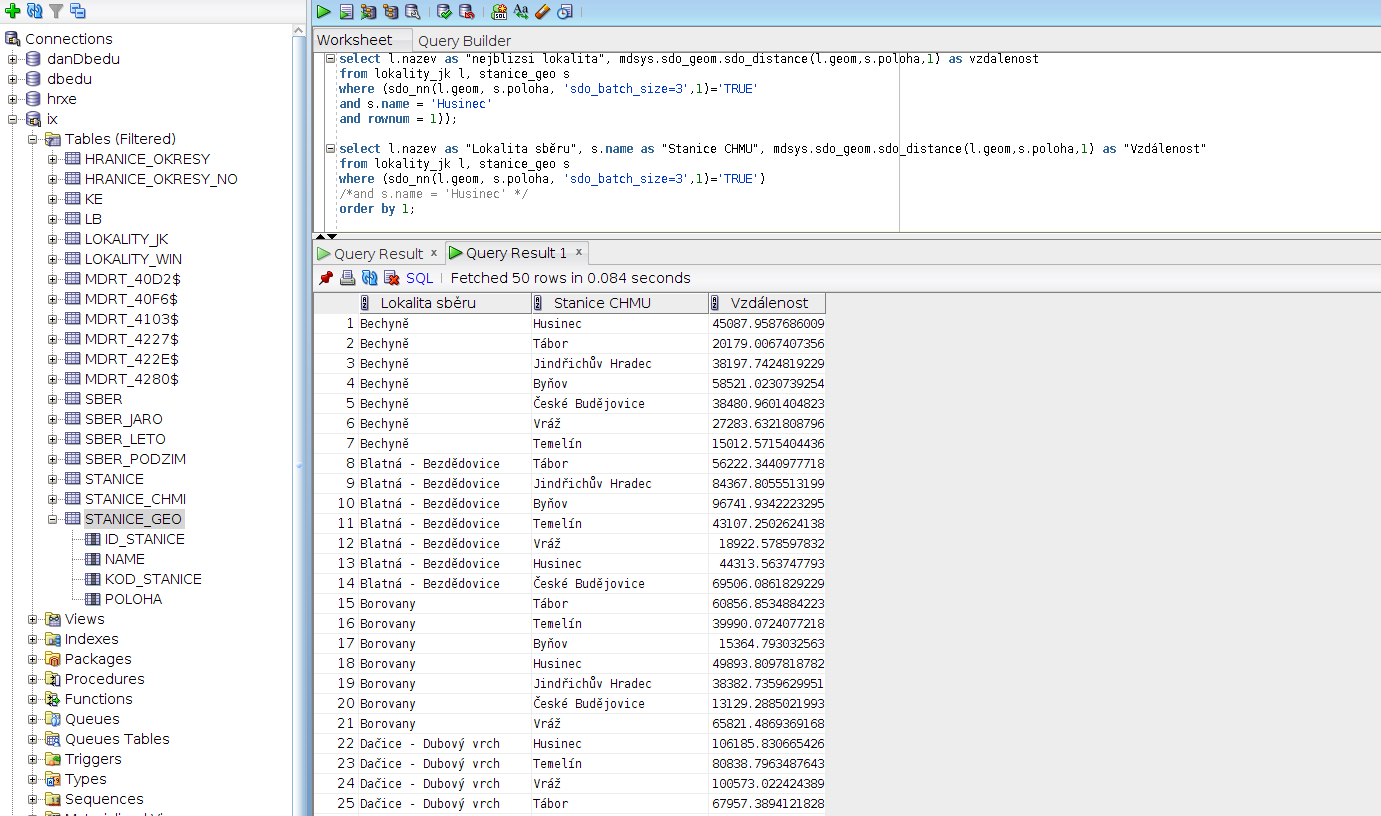Expand the danDbedu connection

coord(13,59)
